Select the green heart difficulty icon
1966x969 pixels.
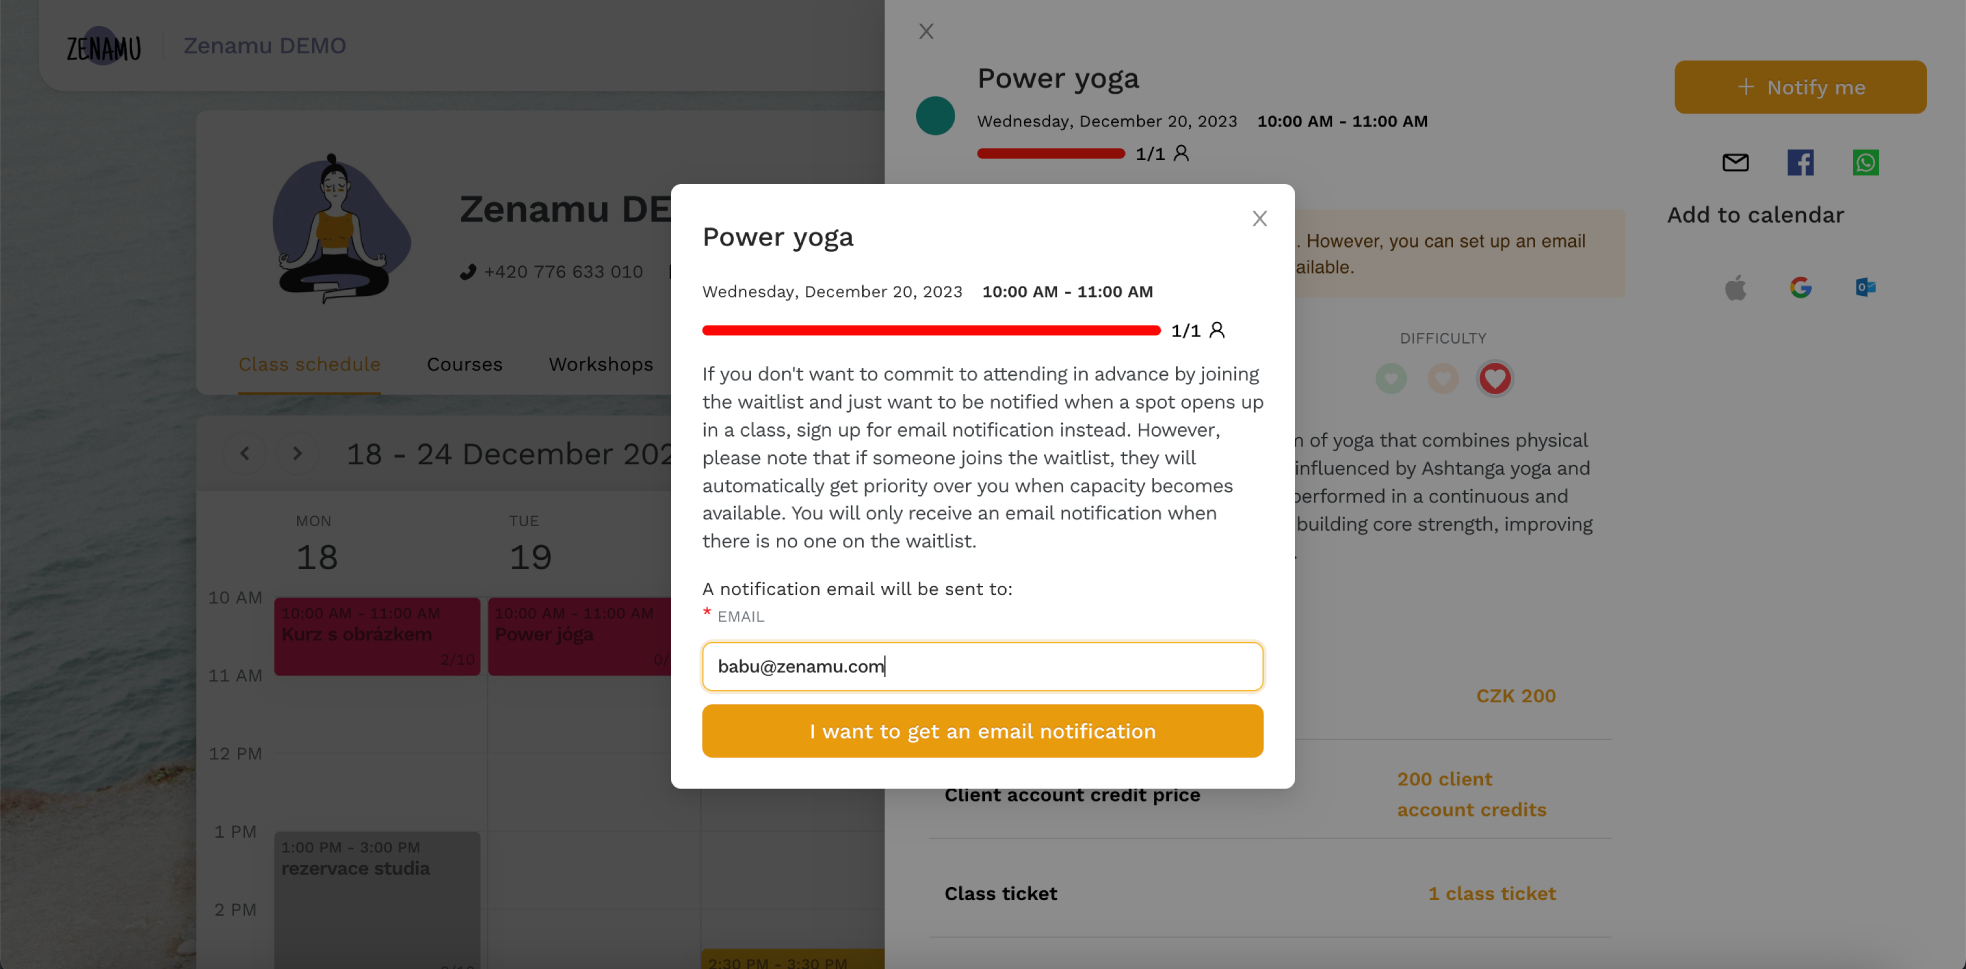[1390, 378]
